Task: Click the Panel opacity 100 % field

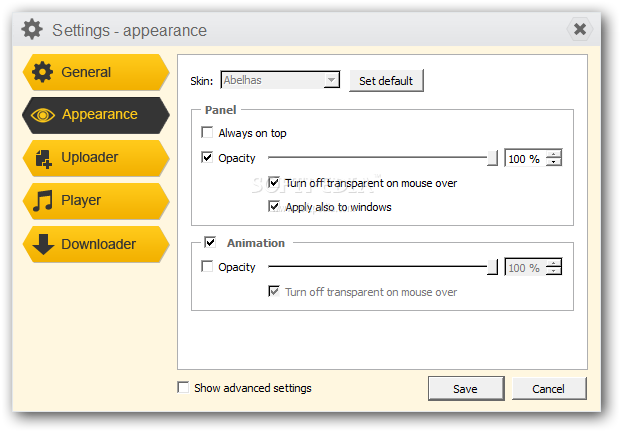Action: (525, 159)
